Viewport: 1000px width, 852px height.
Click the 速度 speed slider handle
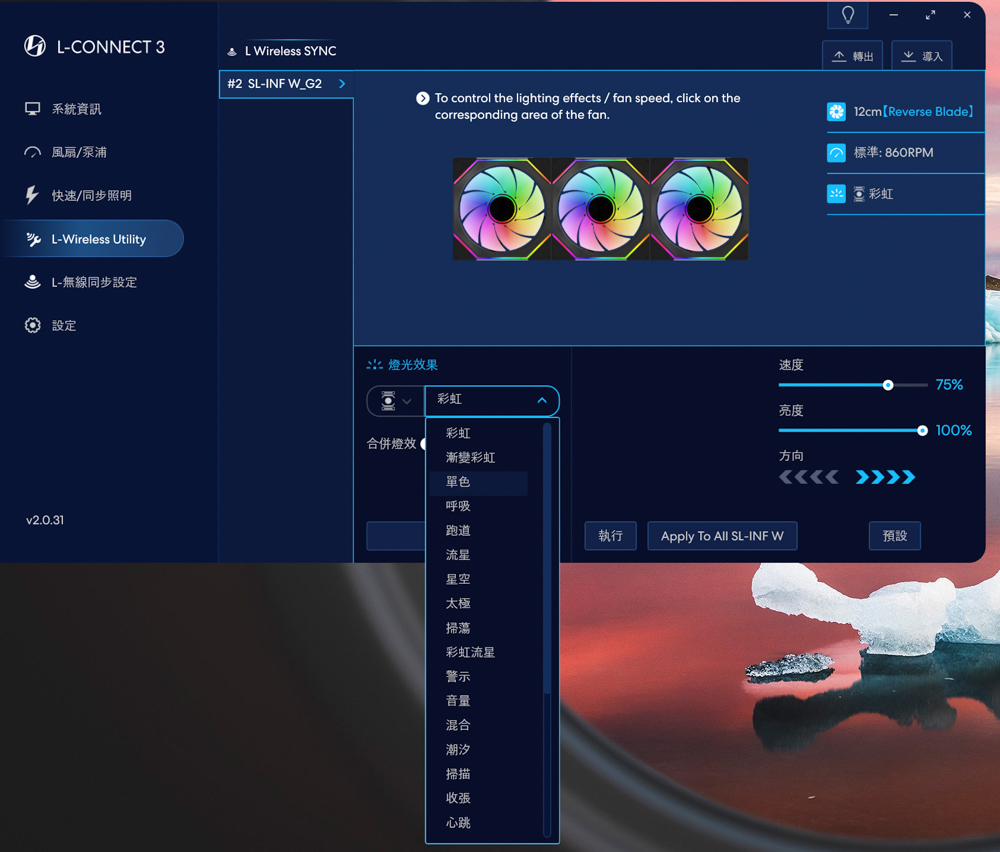click(888, 385)
